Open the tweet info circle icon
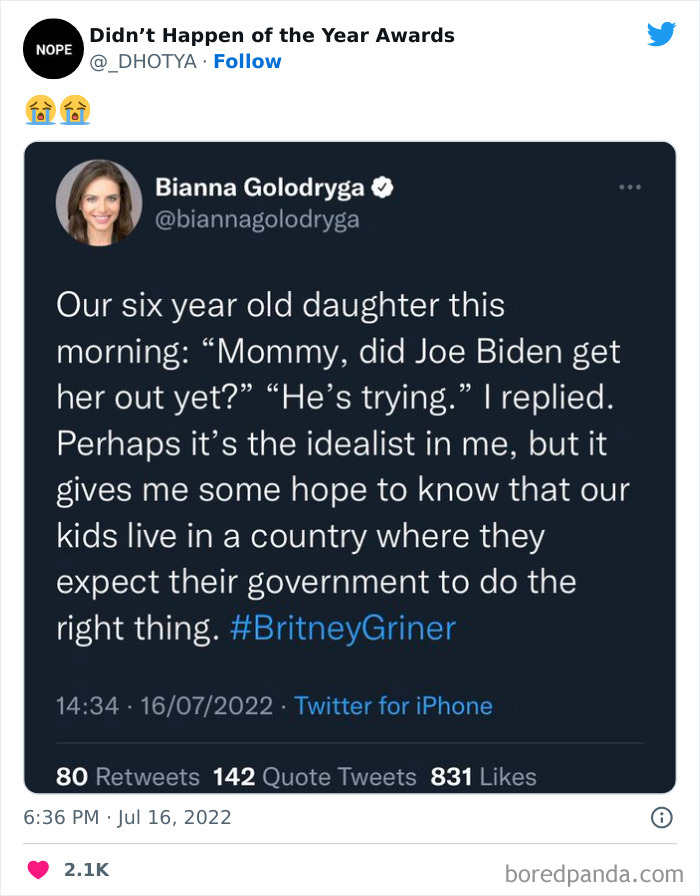This screenshot has height=896, width=700. [661, 817]
